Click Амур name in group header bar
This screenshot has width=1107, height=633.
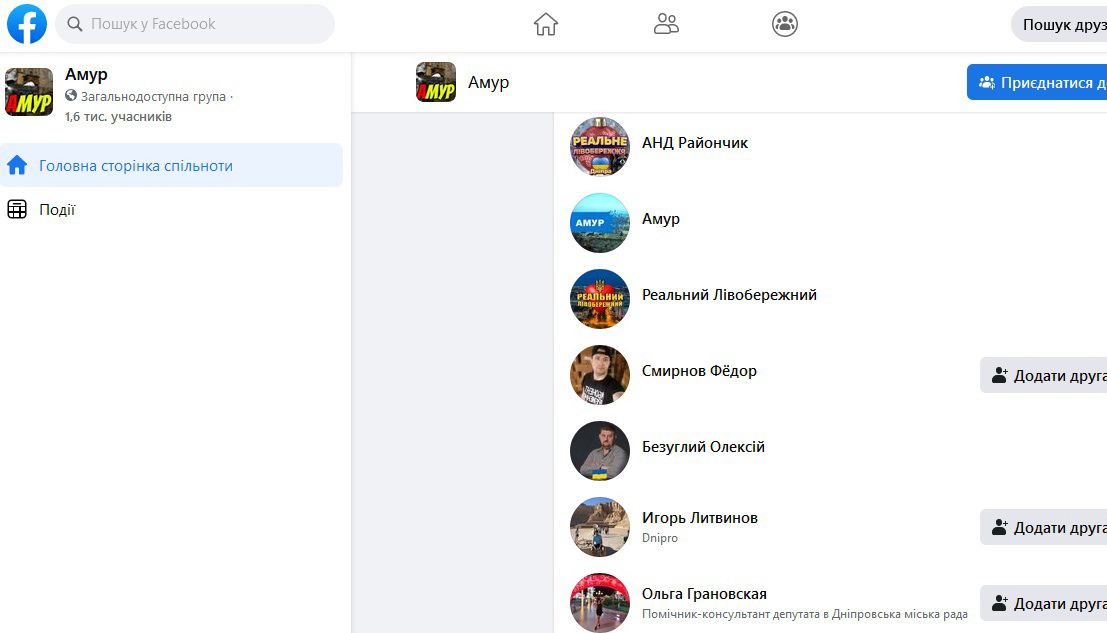pyautogui.click(x=489, y=83)
